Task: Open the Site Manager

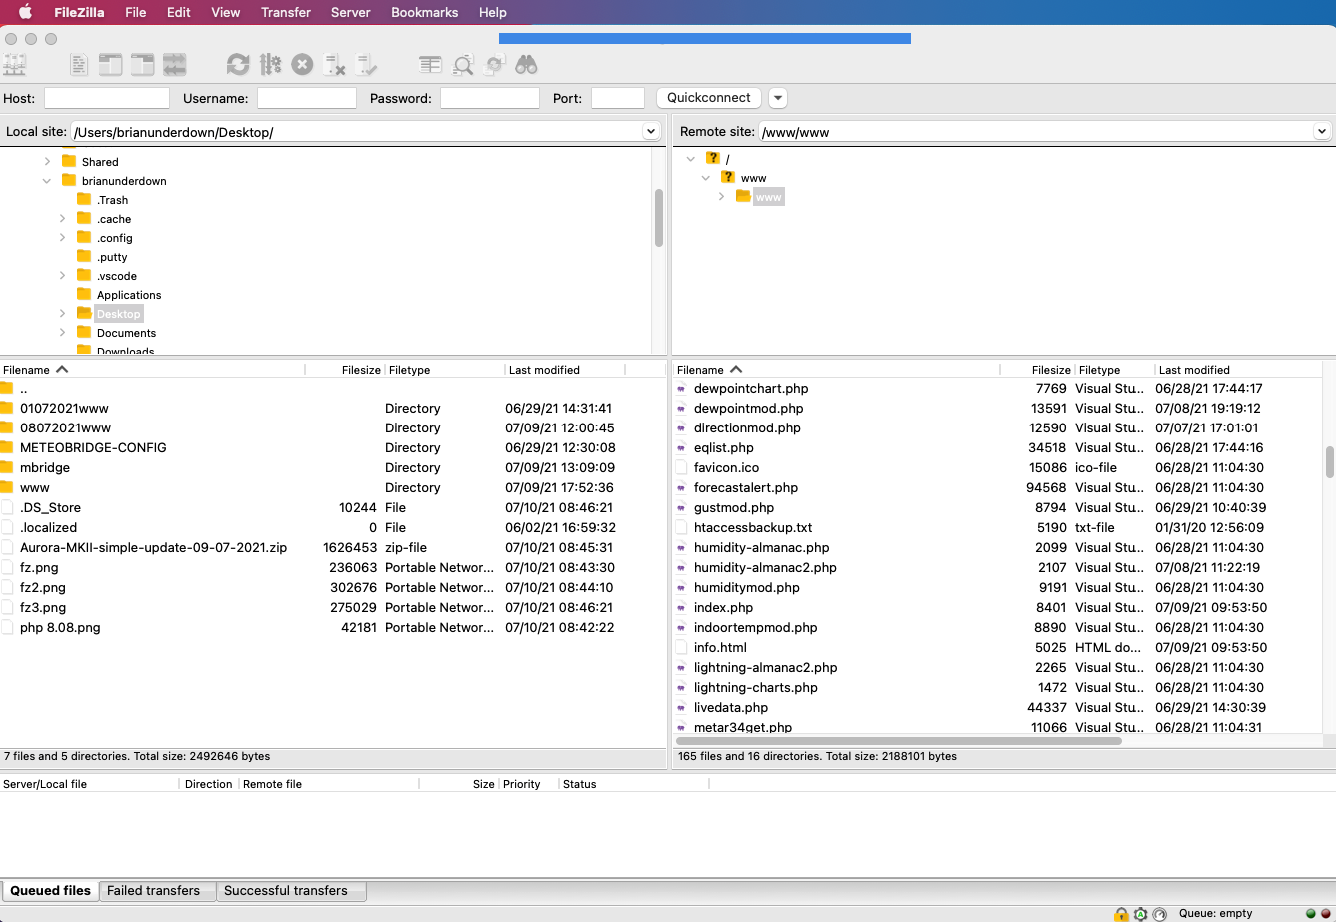Action: tap(15, 65)
